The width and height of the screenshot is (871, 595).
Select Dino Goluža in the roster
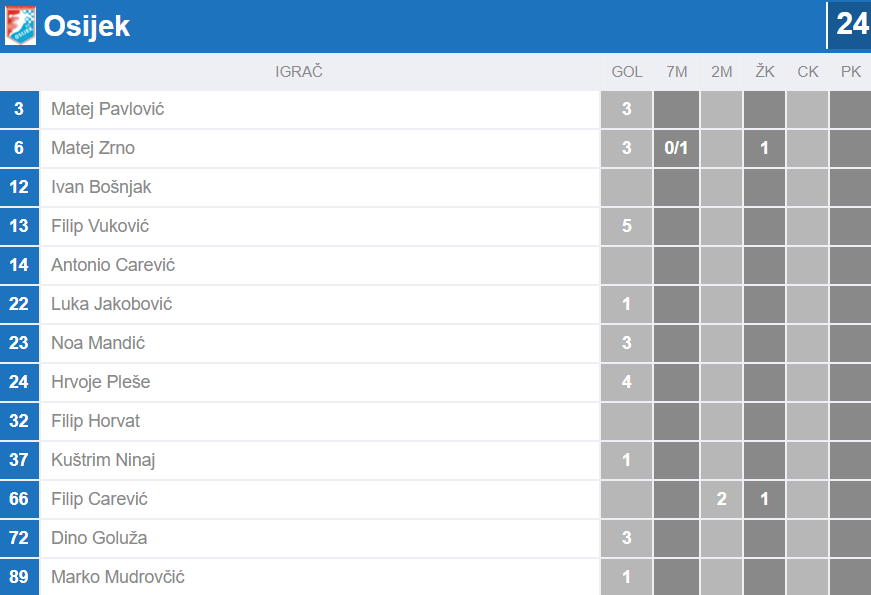99,538
